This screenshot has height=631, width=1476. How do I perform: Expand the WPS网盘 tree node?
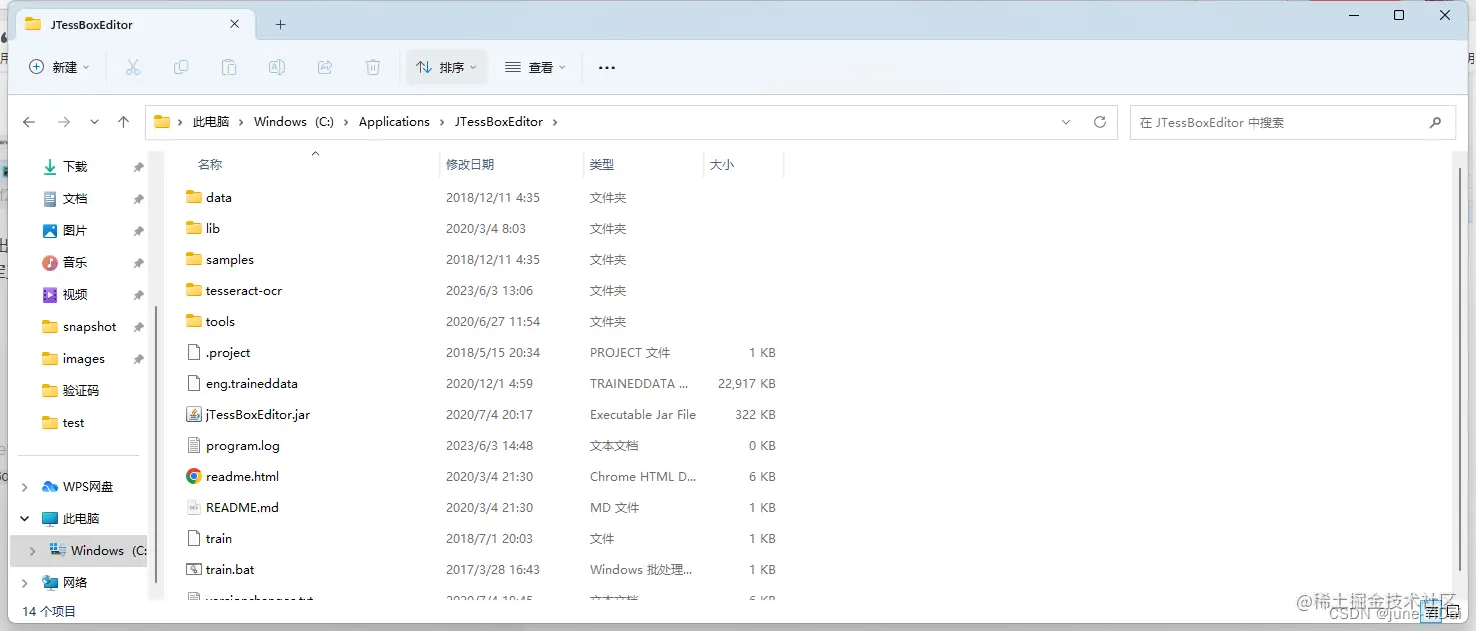[25, 487]
